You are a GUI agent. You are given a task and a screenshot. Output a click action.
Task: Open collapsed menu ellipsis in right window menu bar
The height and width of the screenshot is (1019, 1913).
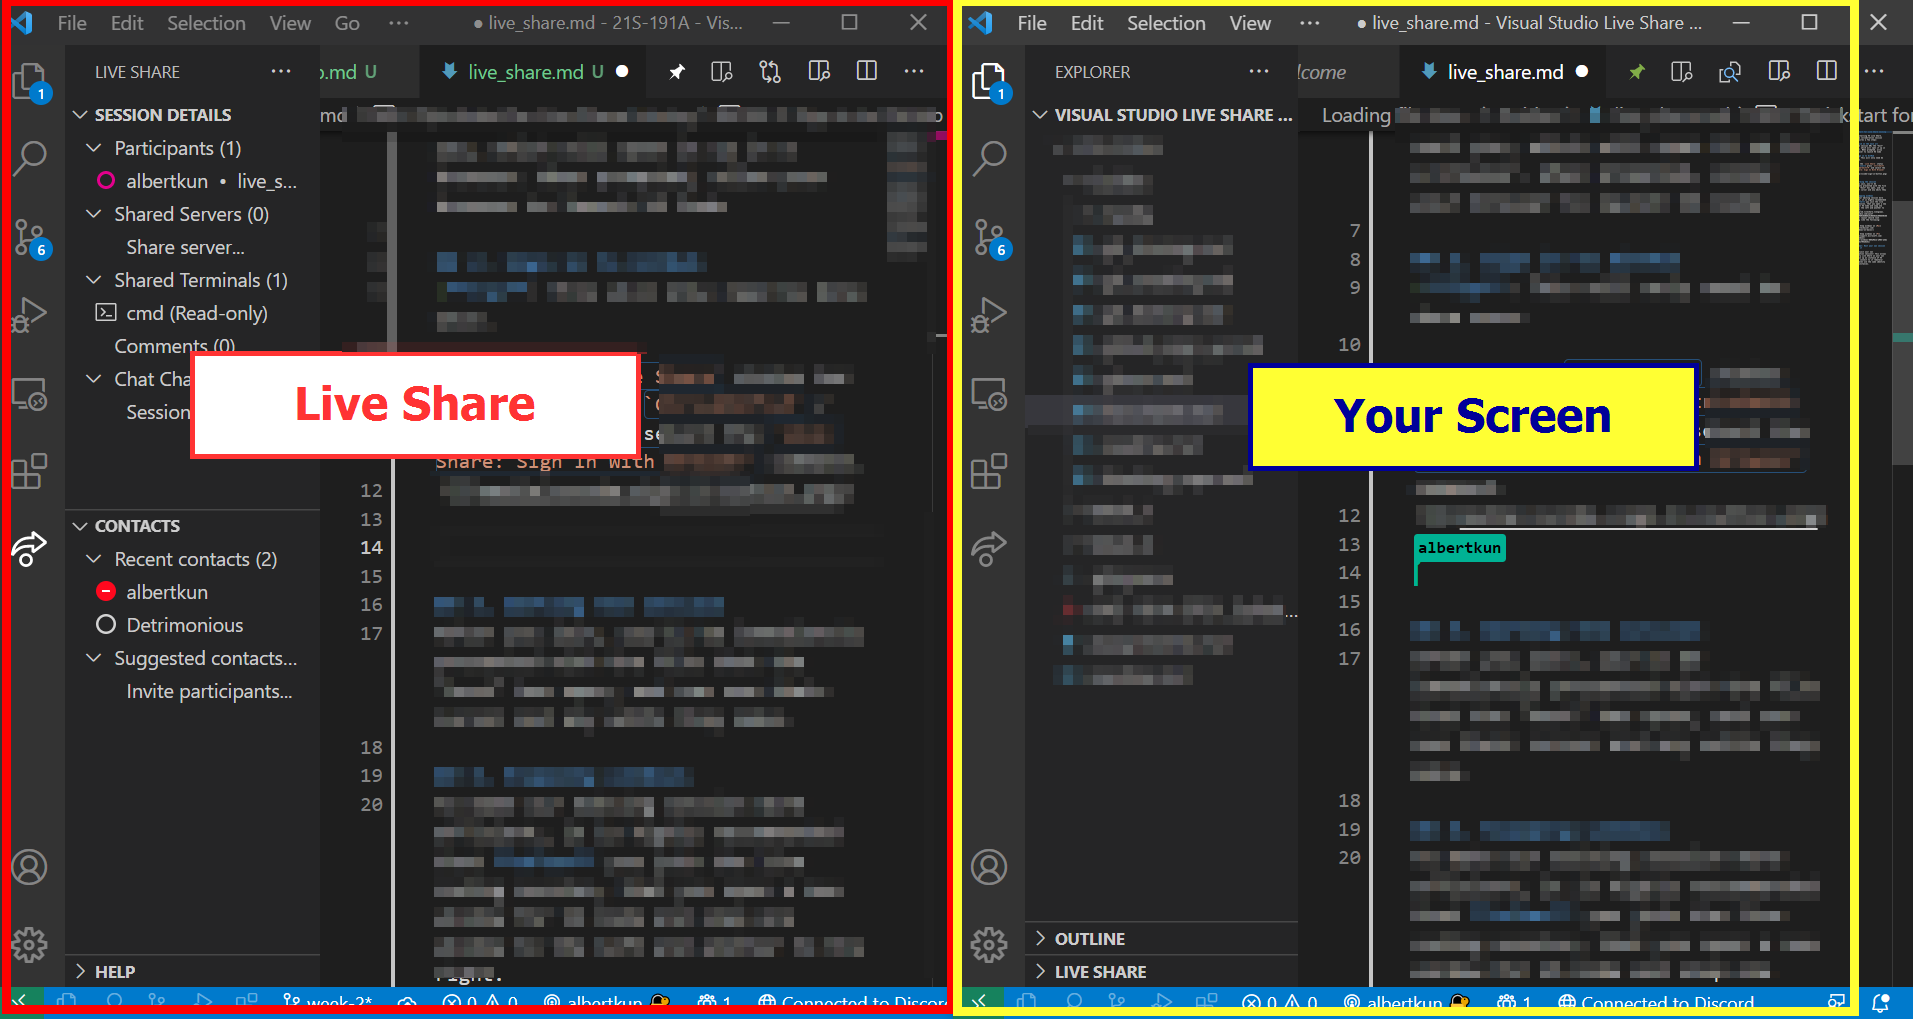[1310, 22]
